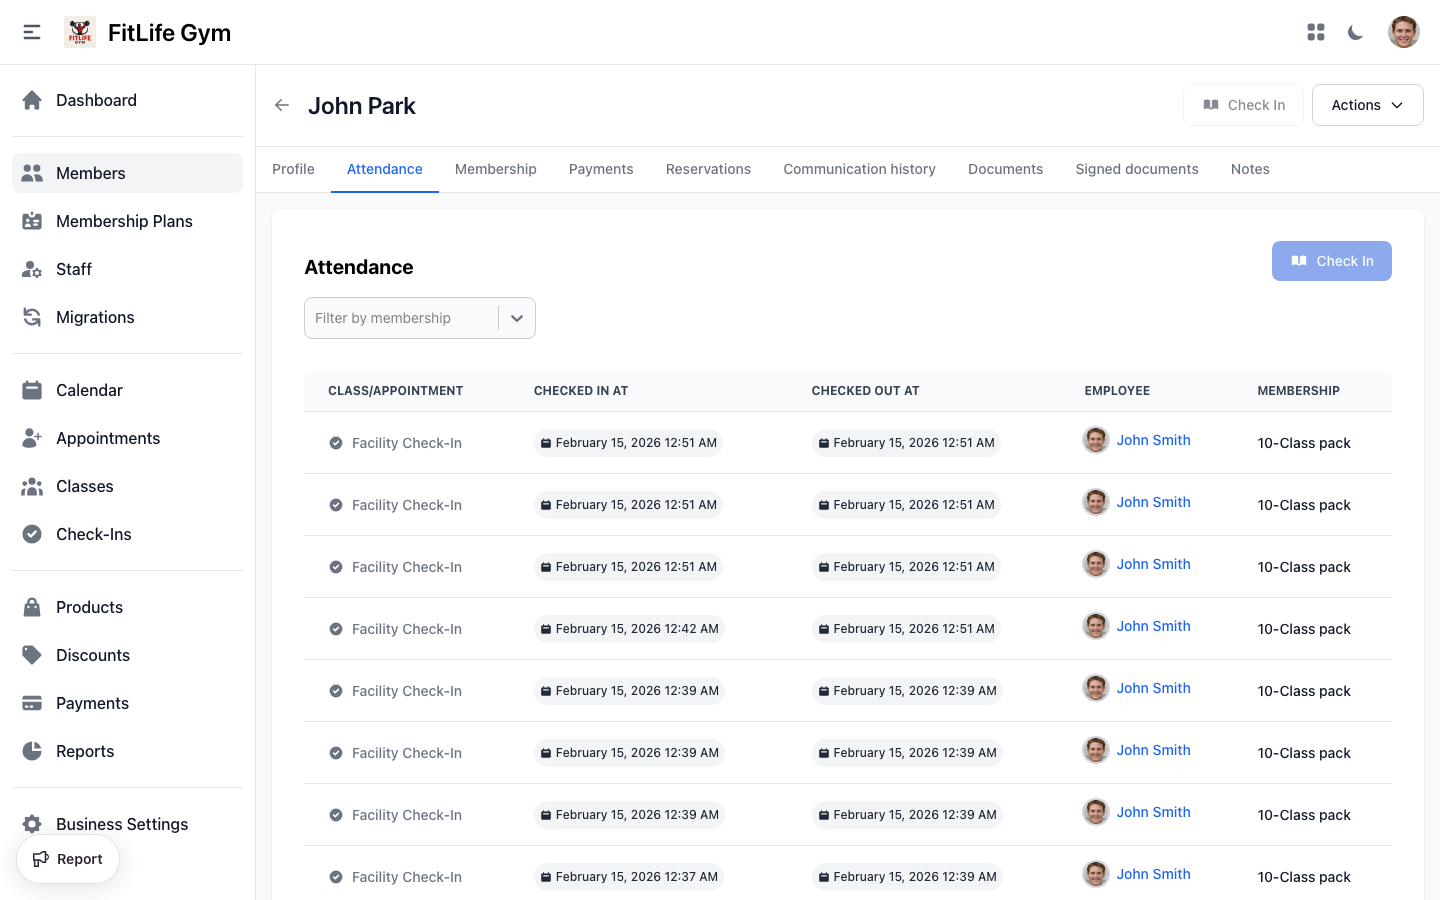Expand the Actions dropdown
The width and height of the screenshot is (1440, 900).
[x=1367, y=104]
